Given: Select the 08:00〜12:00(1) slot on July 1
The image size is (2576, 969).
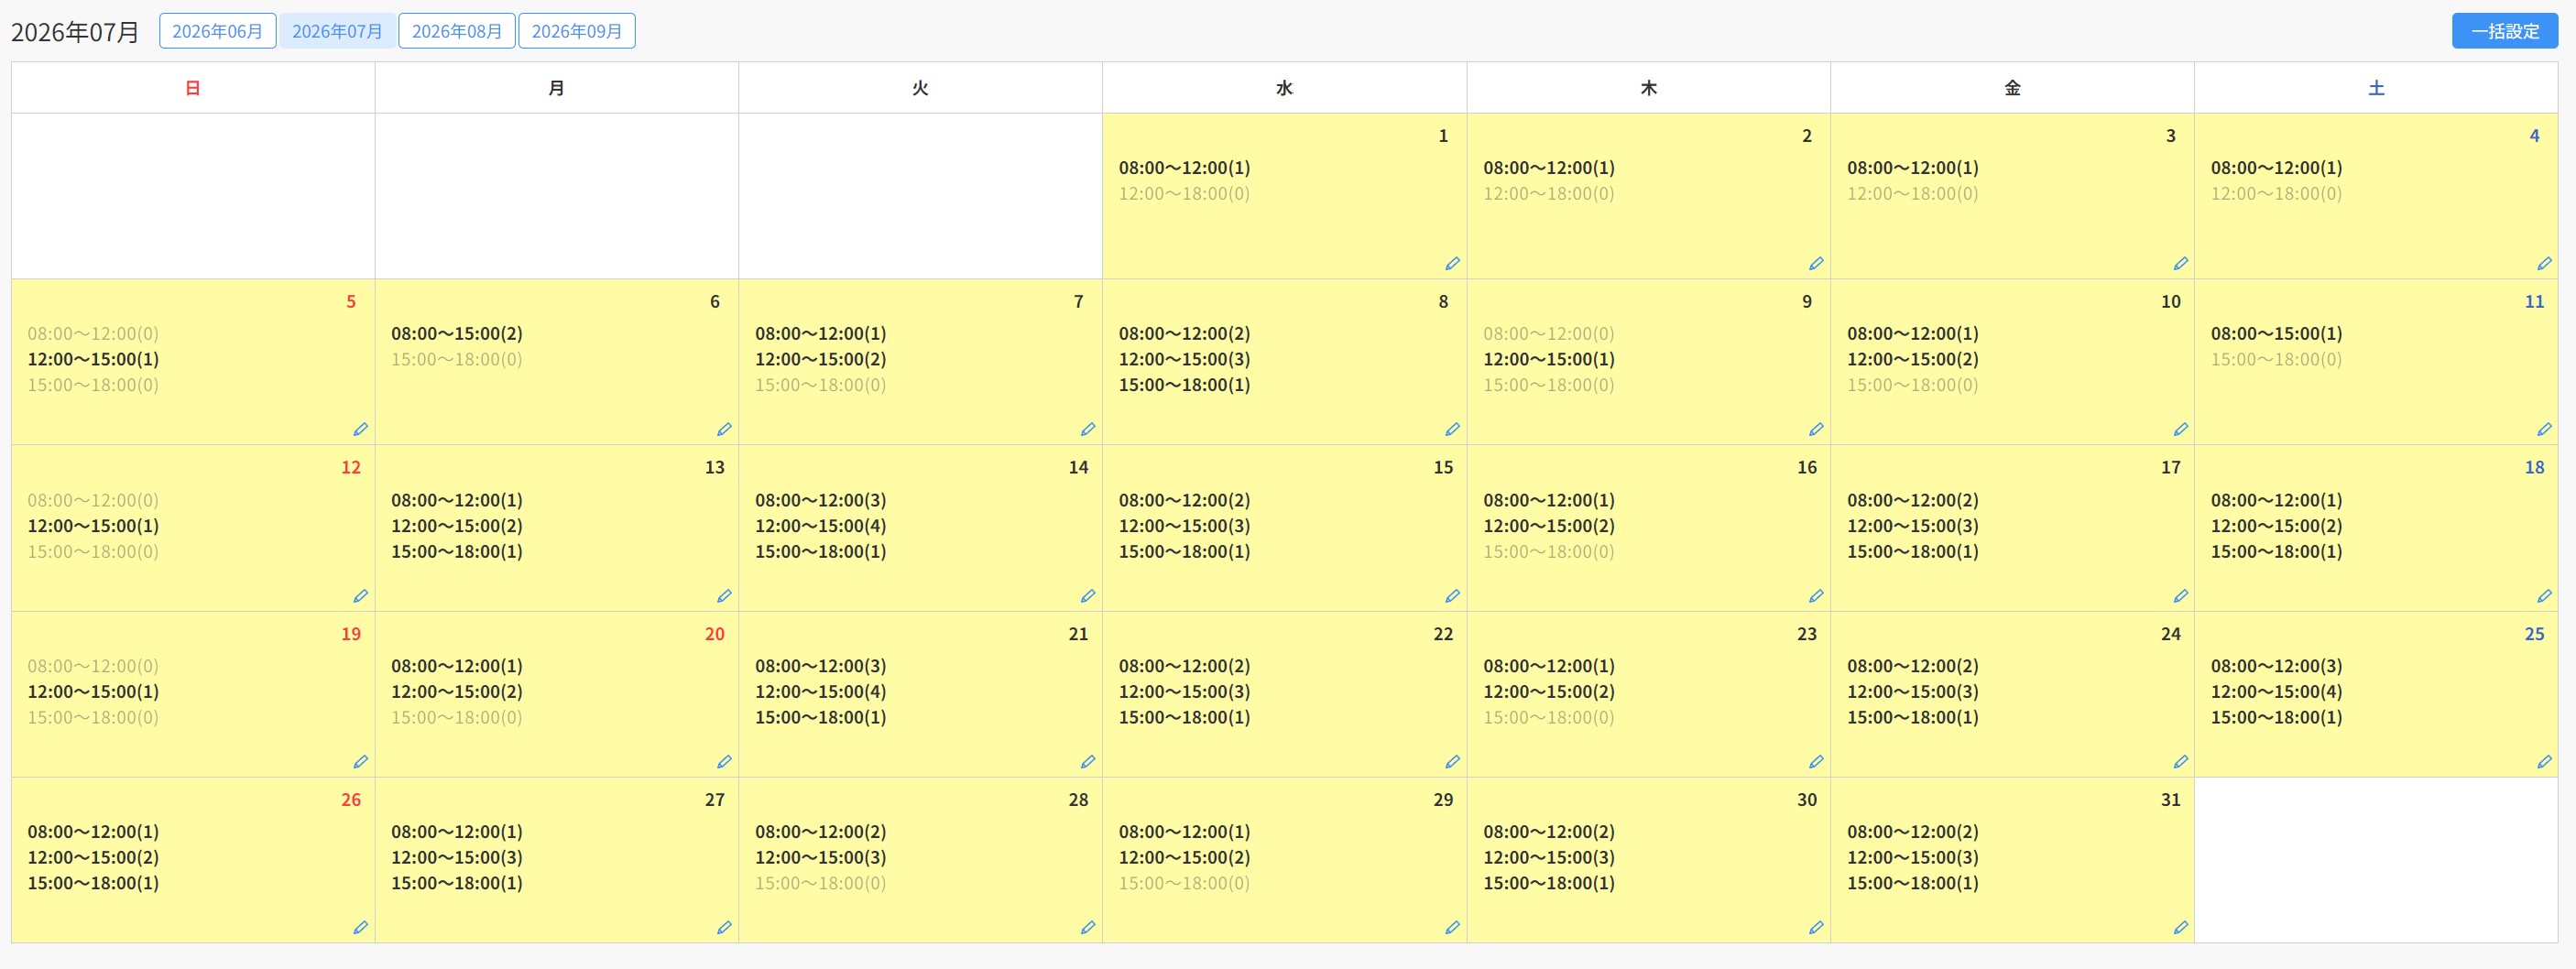Looking at the screenshot, I should (x=1184, y=168).
